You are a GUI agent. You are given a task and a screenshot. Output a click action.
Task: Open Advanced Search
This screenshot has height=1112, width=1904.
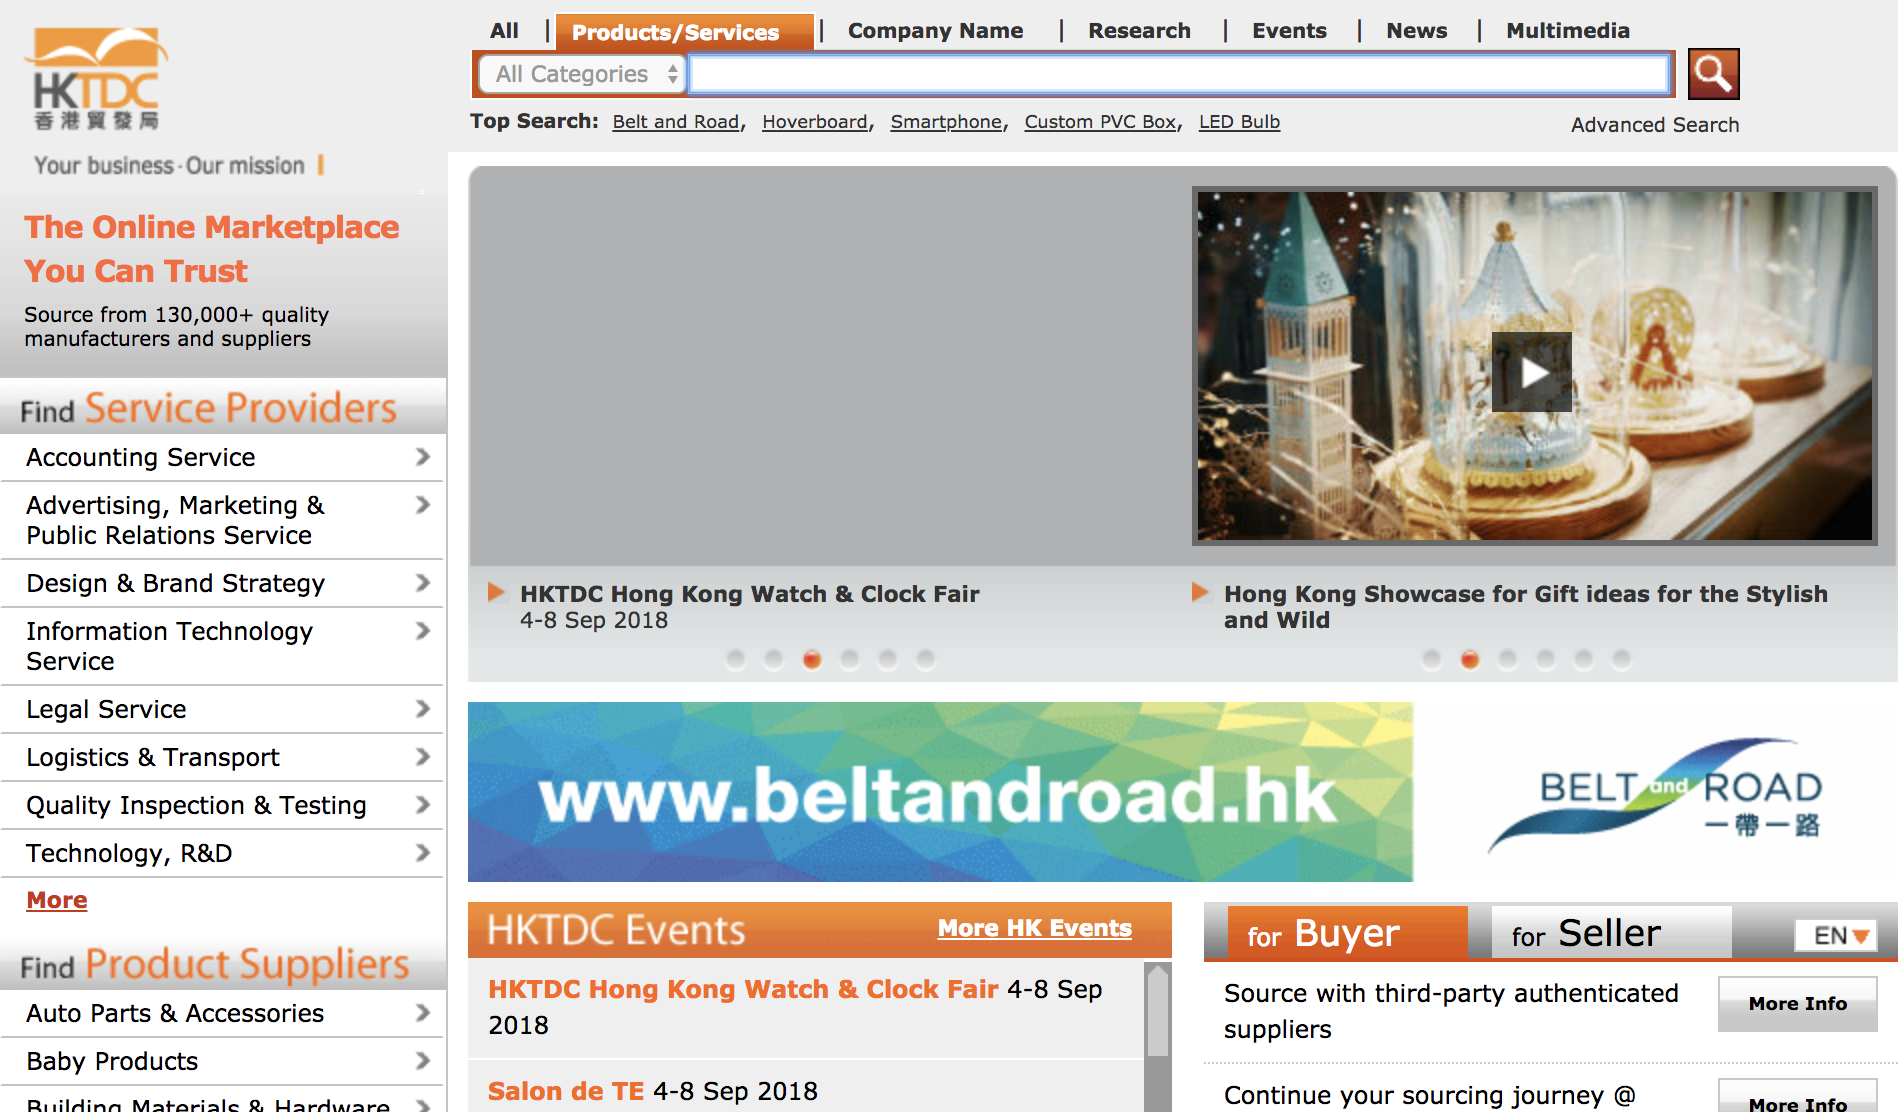[1654, 125]
